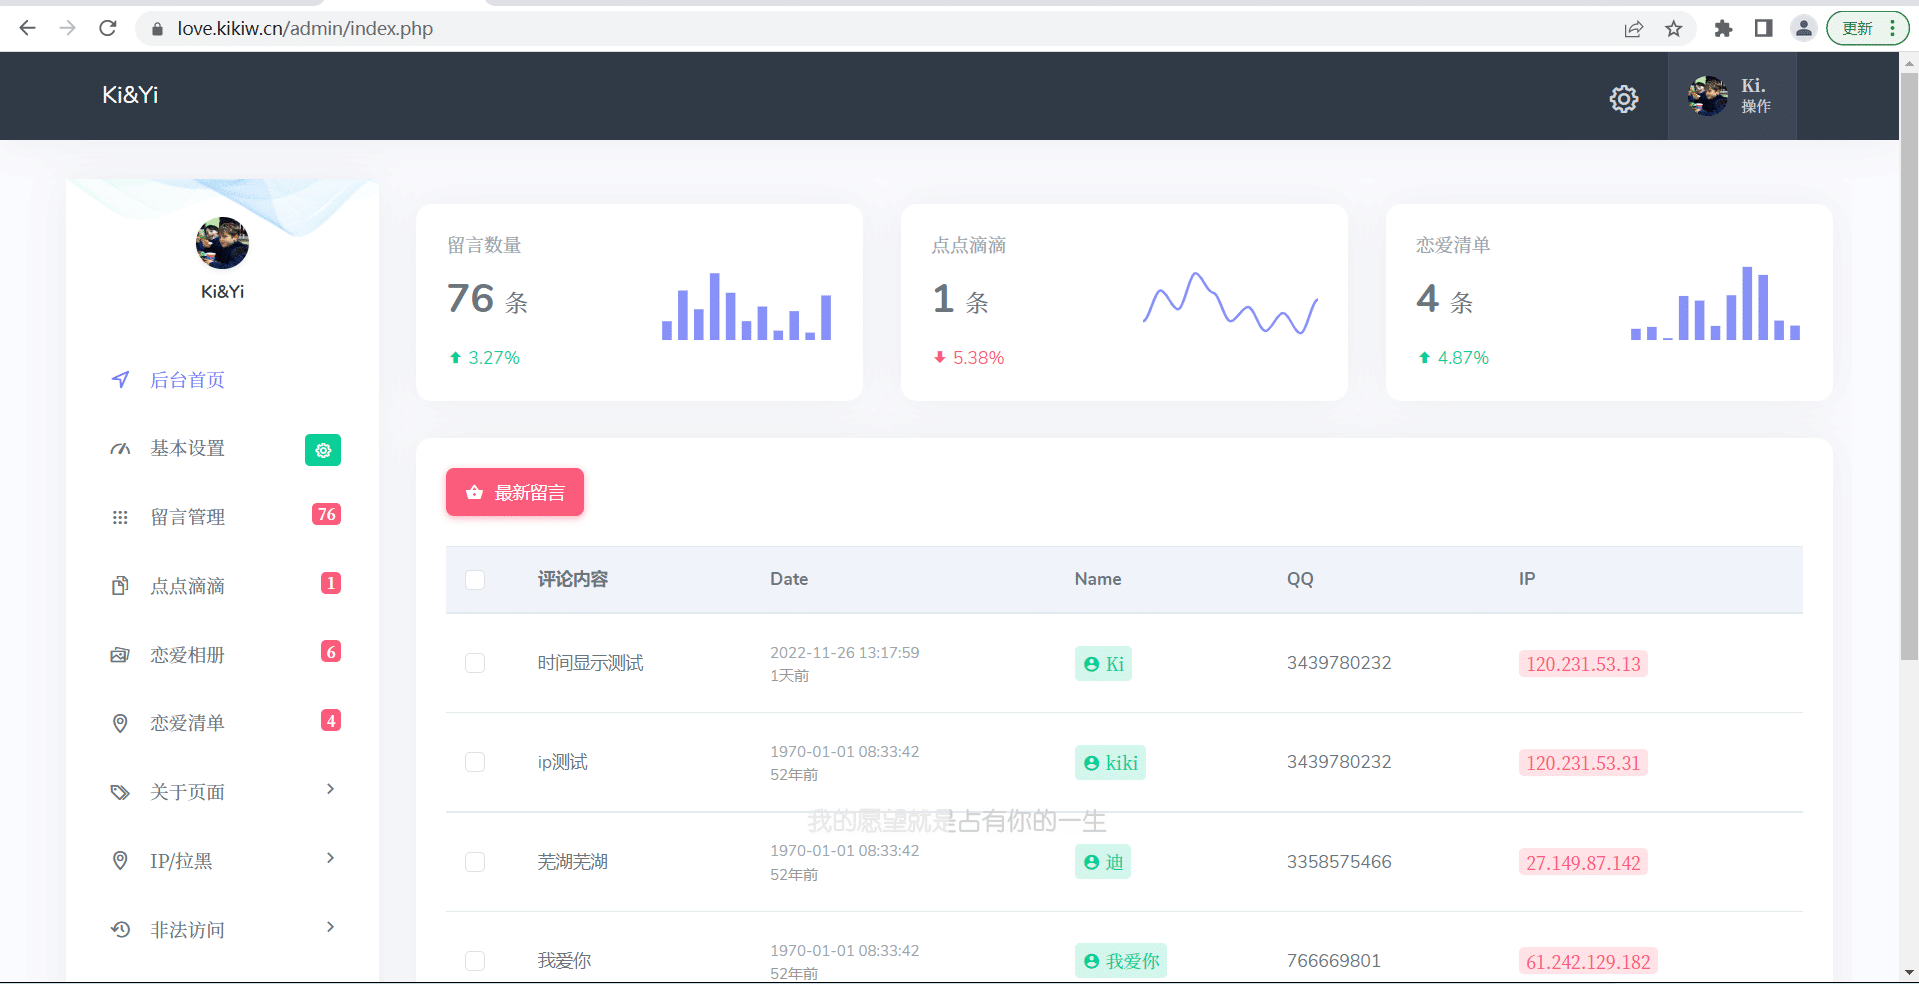
Task: Open 留言管理 via its grid icon
Action: [x=120, y=516]
